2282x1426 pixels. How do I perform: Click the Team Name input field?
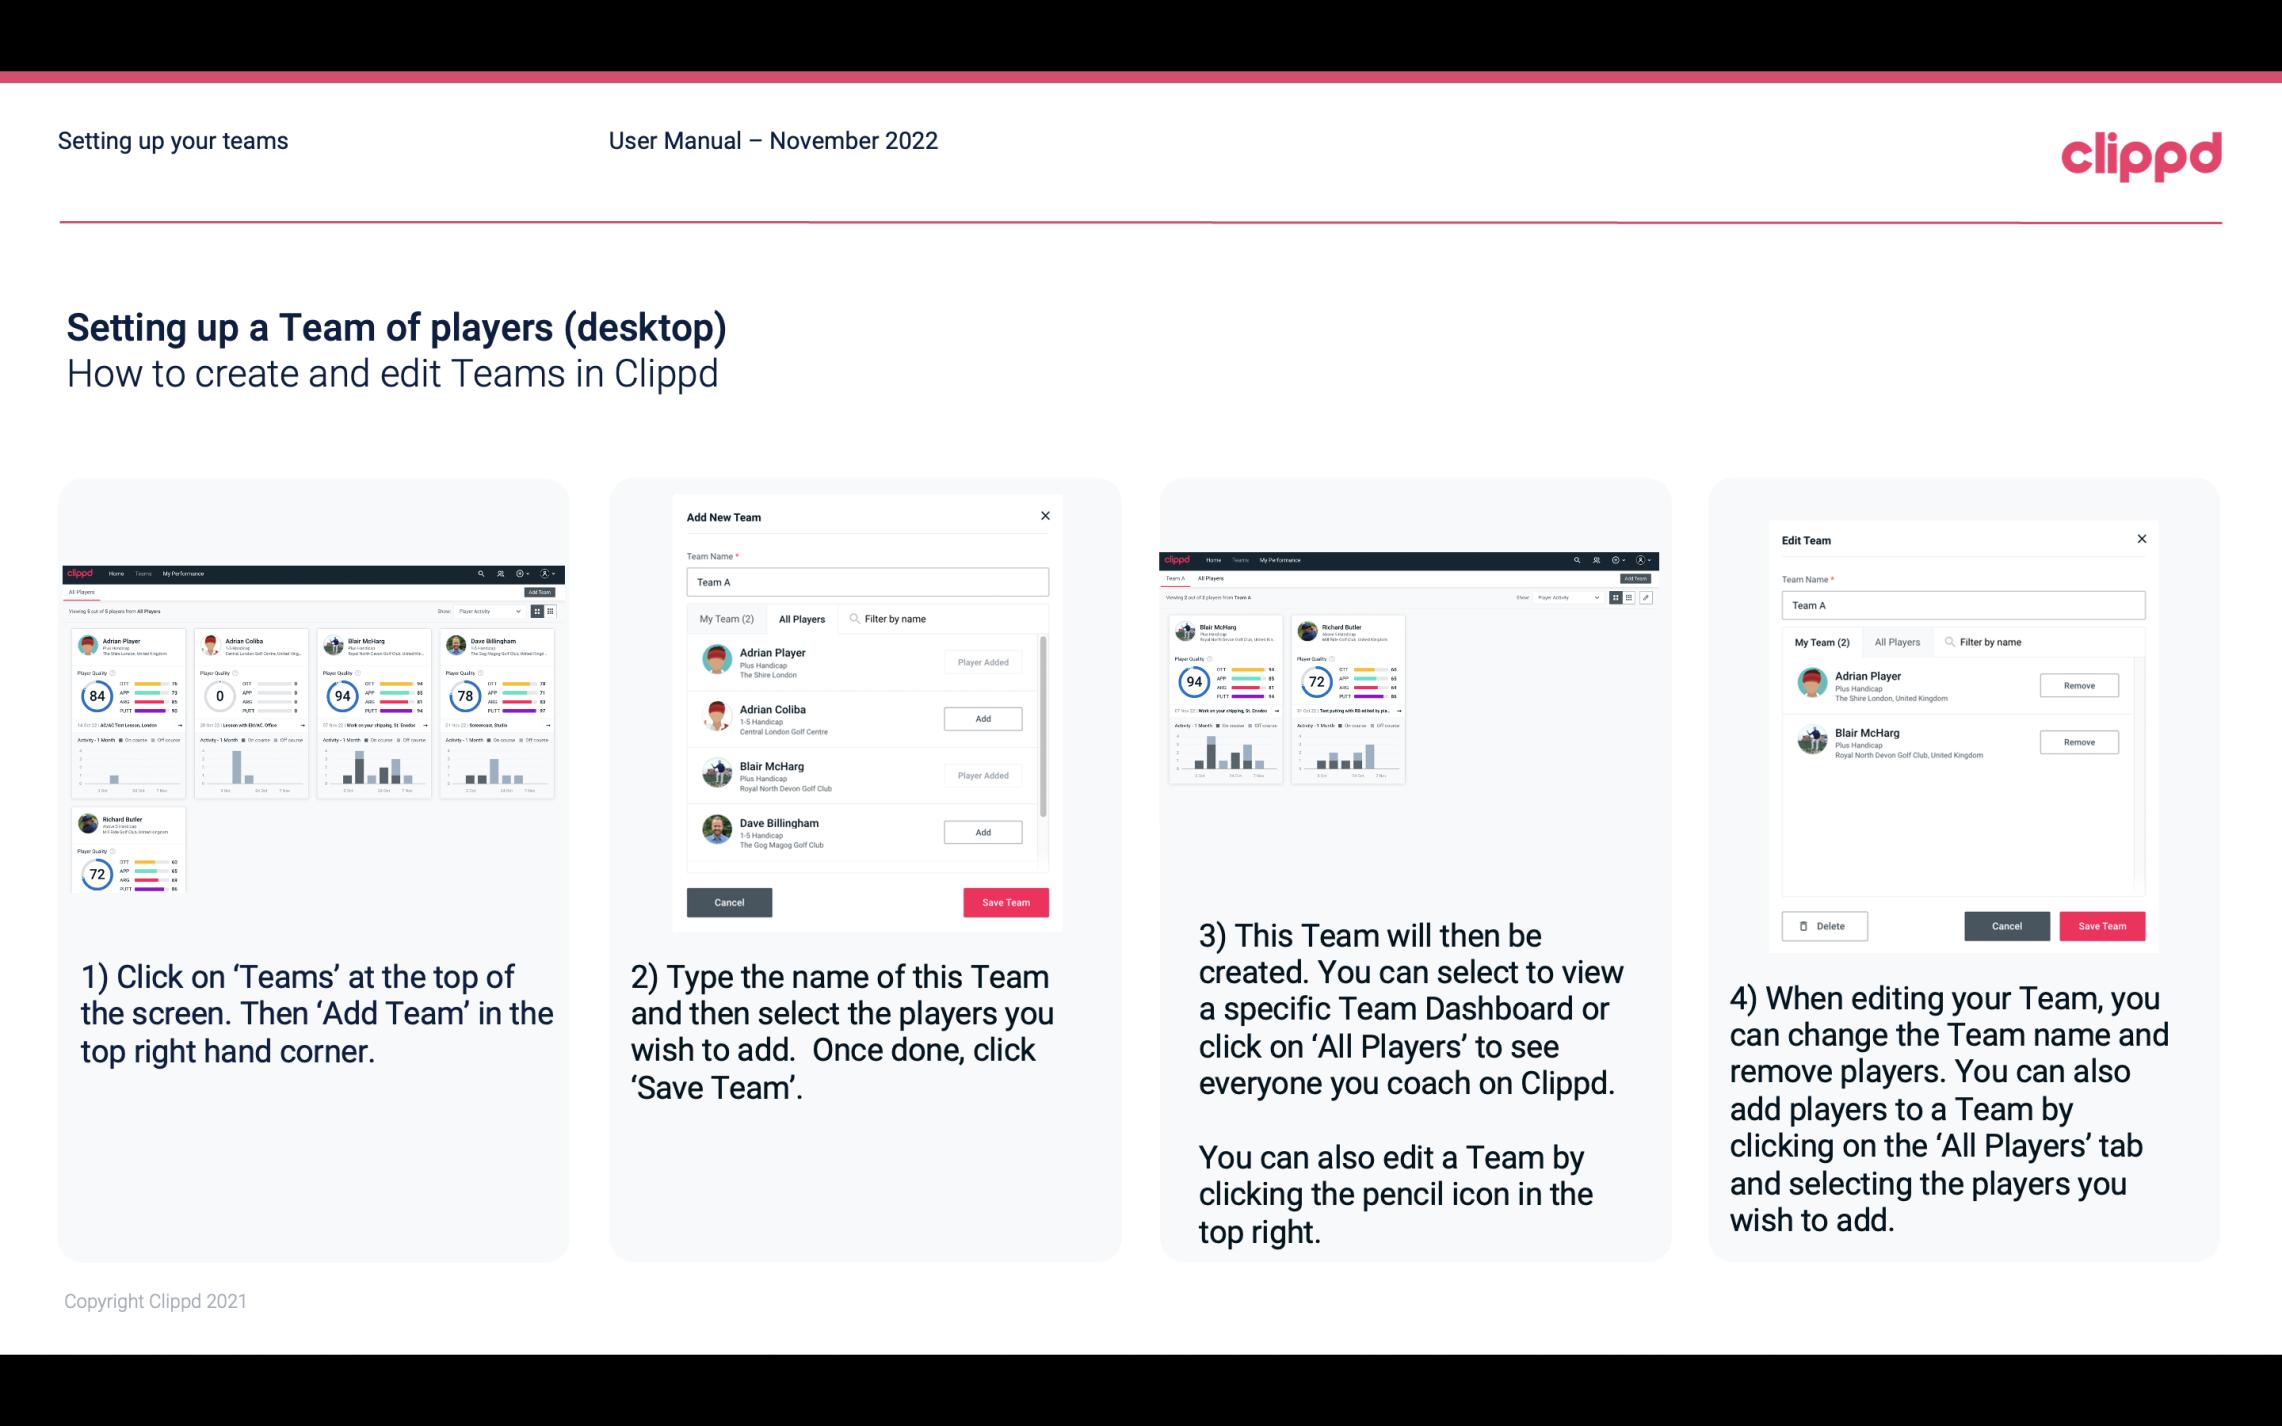click(867, 582)
